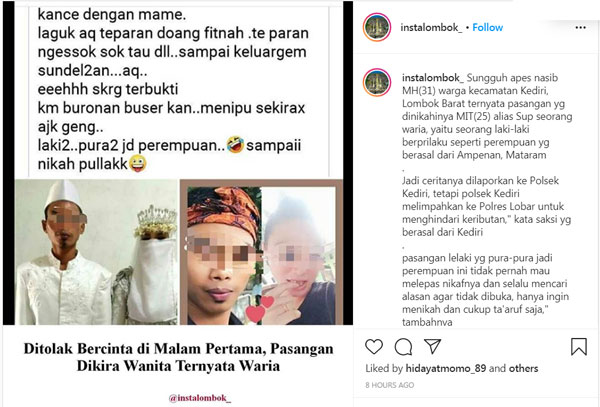Screen dimensions: 600x407
Task: Open comments via speech bubble icon
Action: click(x=403, y=347)
